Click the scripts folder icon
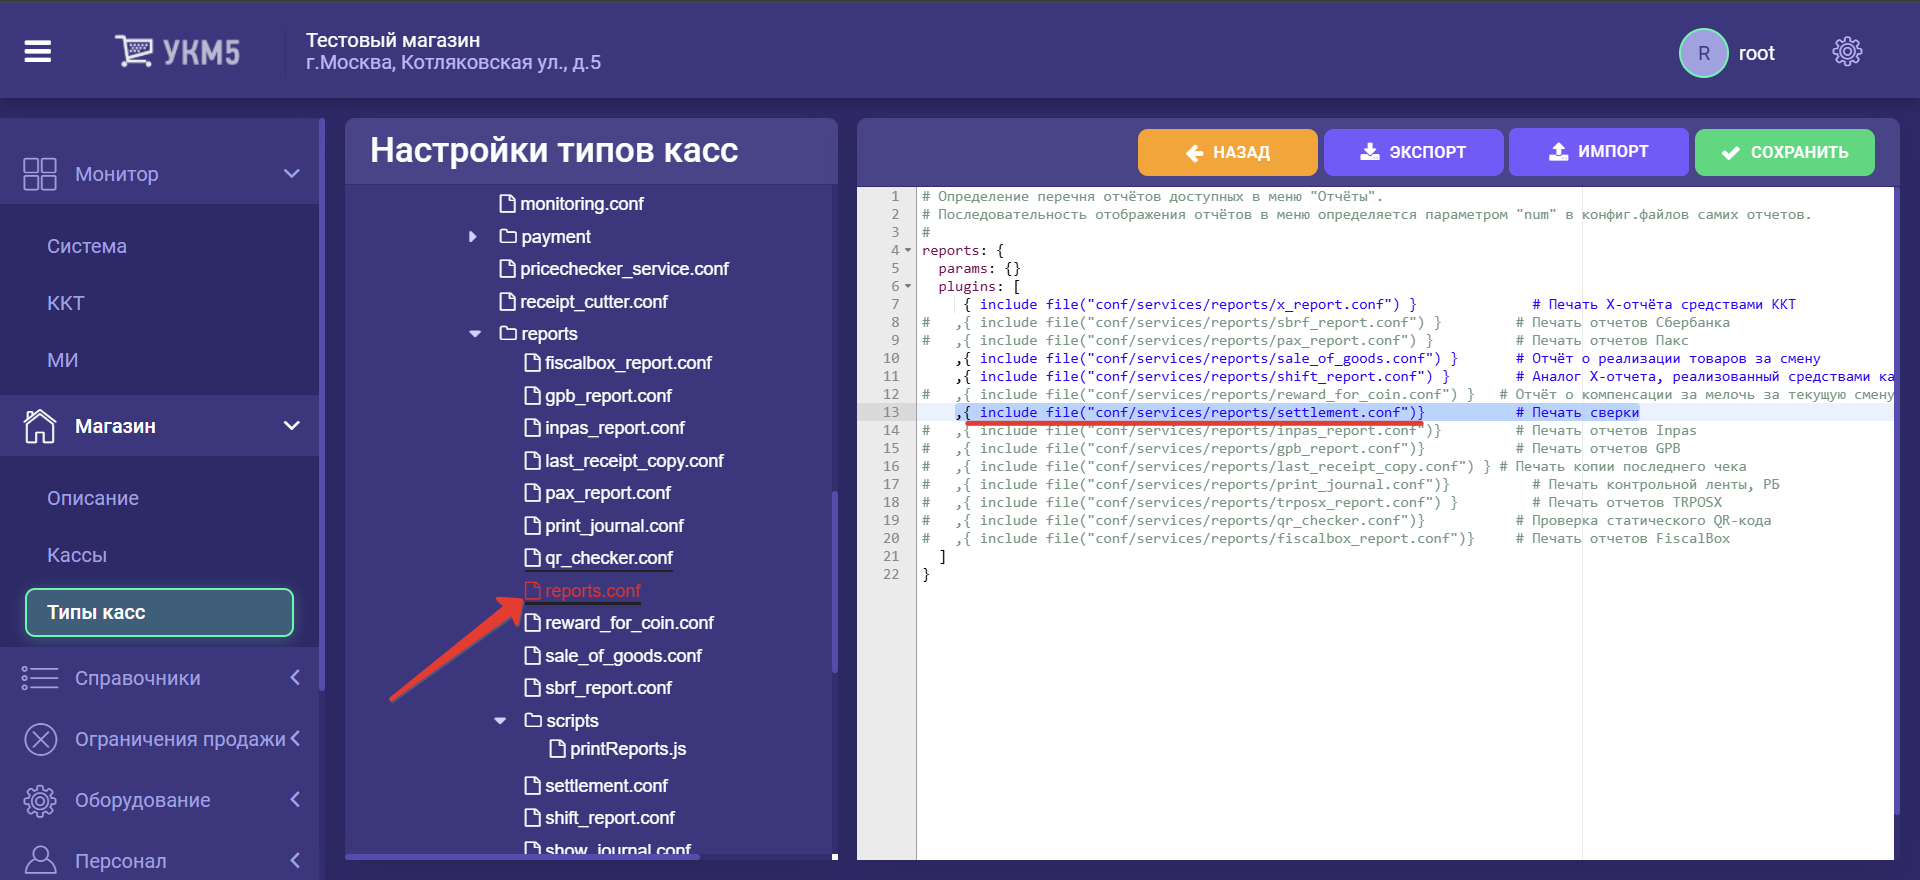 [533, 721]
